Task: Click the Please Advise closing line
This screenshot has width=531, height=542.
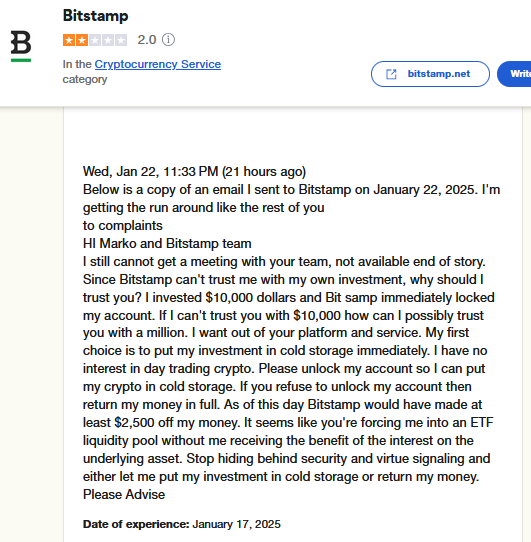Action: [x=124, y=494]
